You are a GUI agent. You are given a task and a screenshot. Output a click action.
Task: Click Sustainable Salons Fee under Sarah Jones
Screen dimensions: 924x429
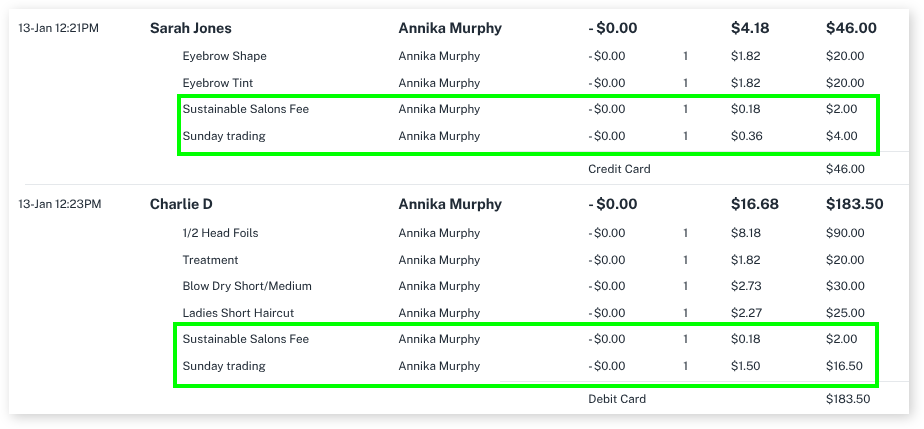[245, 109]
